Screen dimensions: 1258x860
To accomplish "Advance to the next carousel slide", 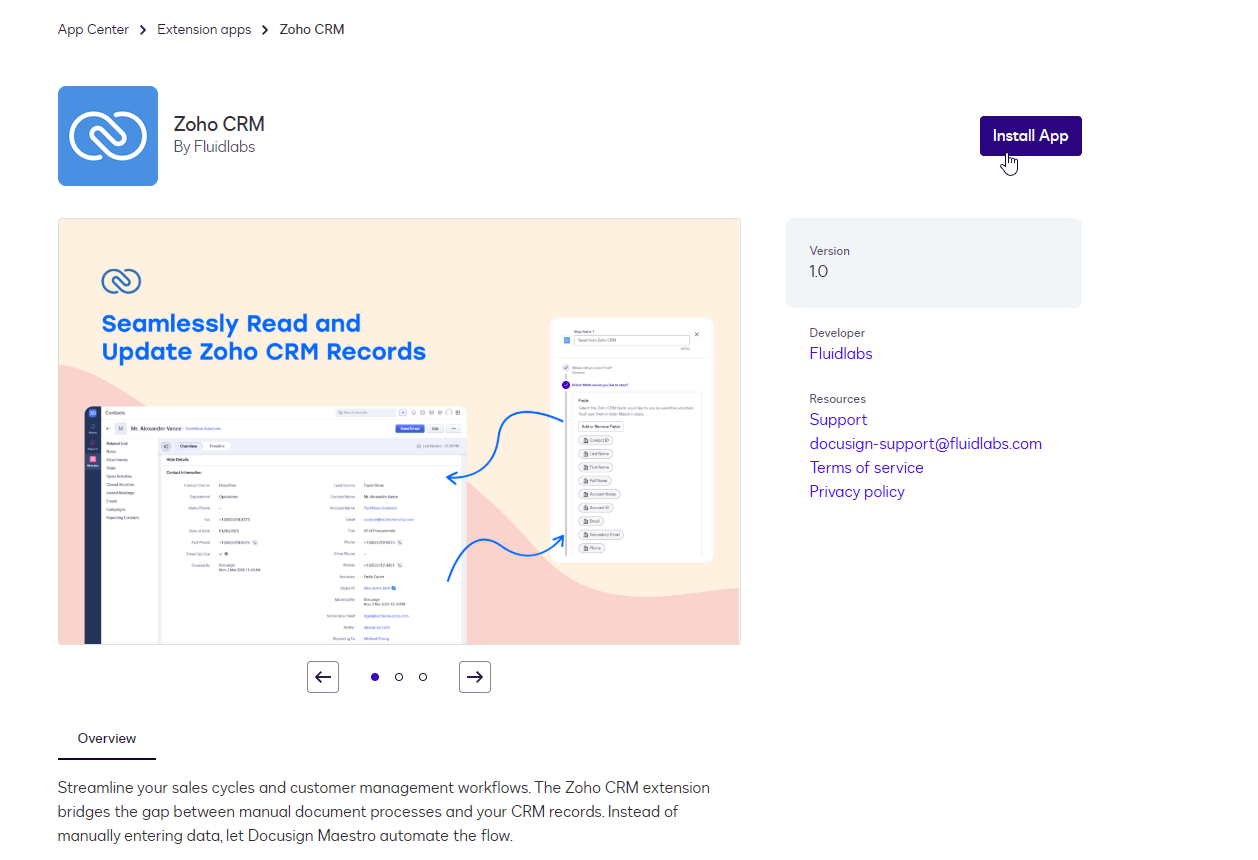I will click(475, 677).
